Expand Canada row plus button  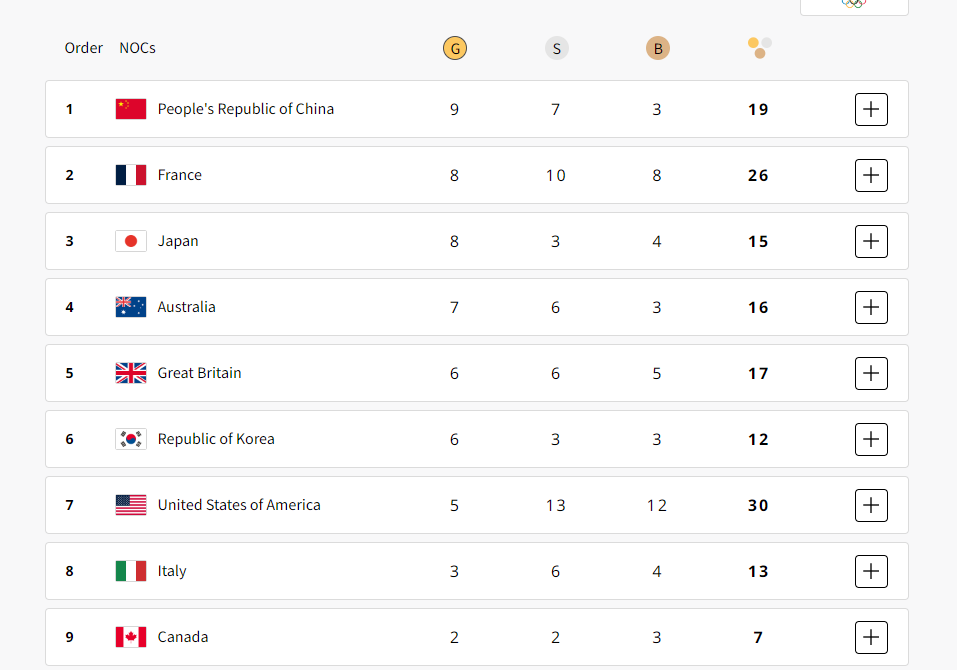[871, 637]
